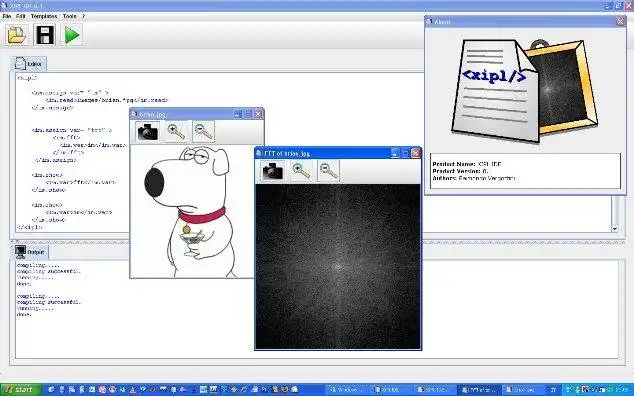This screenshot has height=396, width=634.
Task: Click the Product Name line in About
Action: (467, 164)
